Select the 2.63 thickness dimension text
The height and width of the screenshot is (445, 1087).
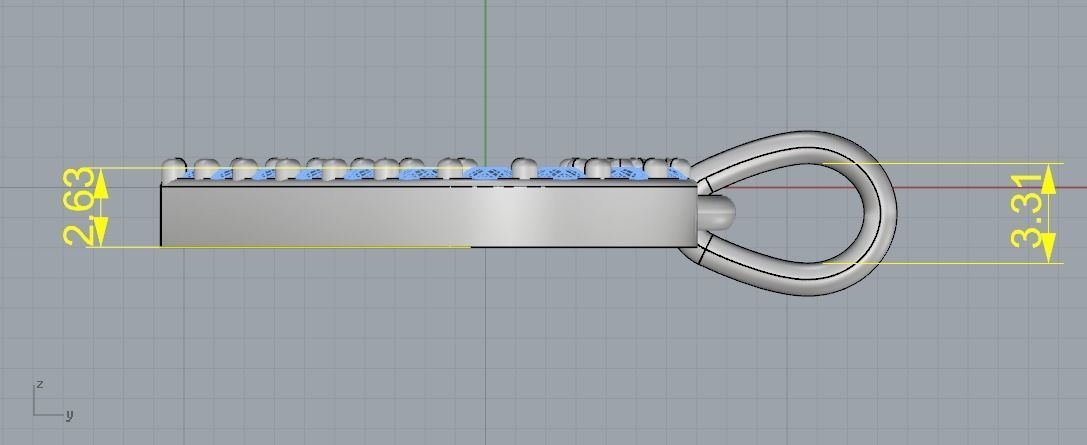point(78,206)
